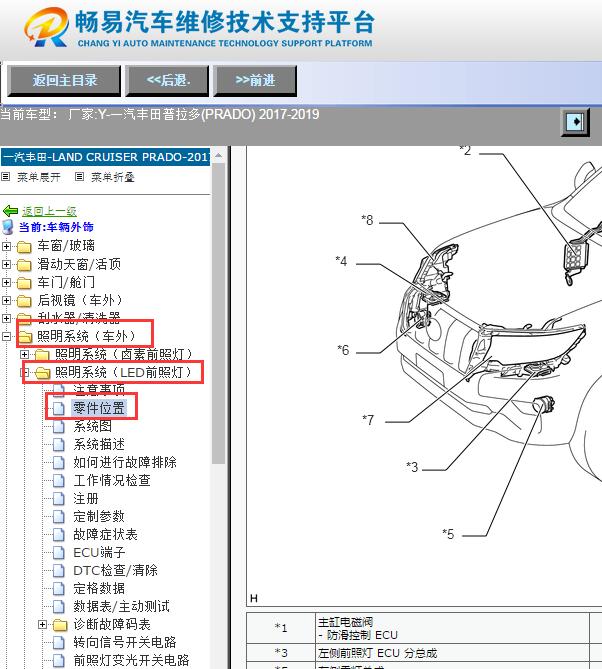Image resolution: width=602 pixels, height=669 pixels.
Task: Open the 系统图 page
Action: pos(93,426)
